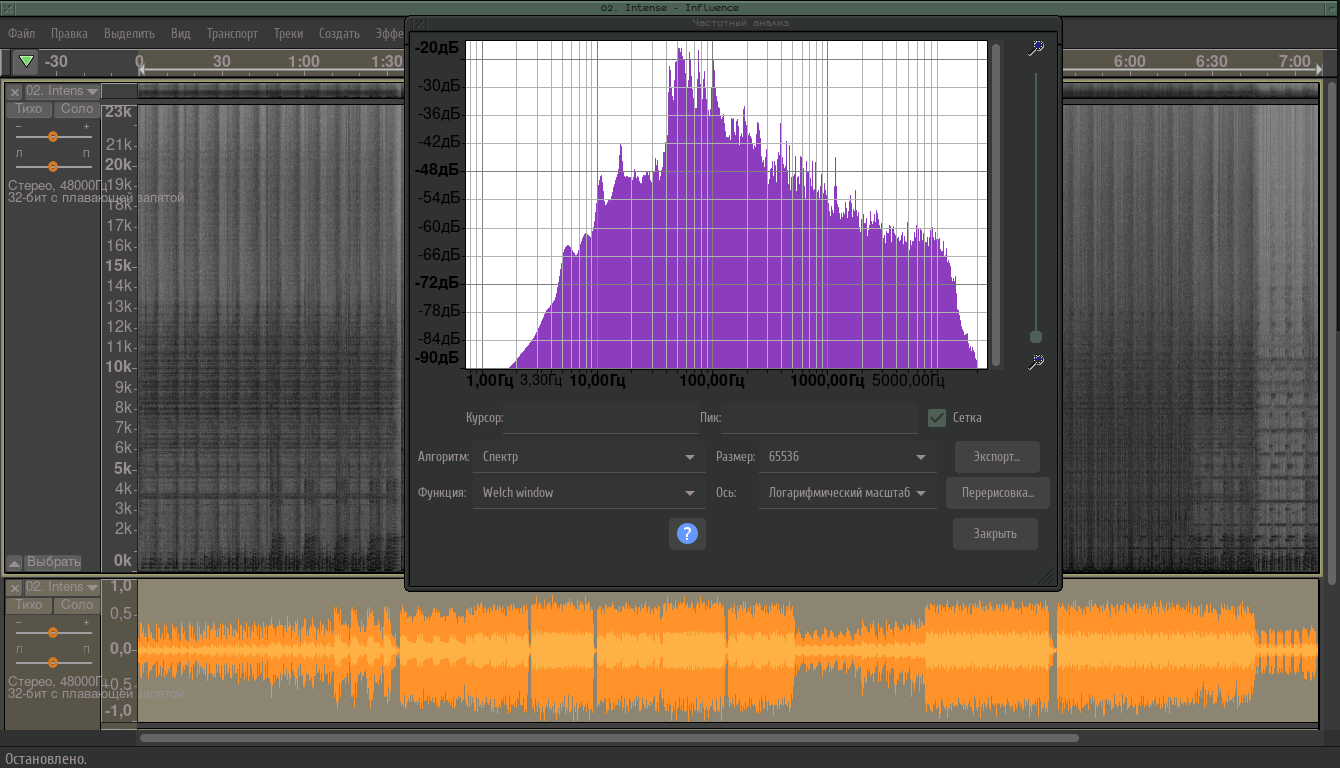Screen dimensions: 1340x768
Task: Solo waveform track with Соло
Action: [x=77, y=605]
